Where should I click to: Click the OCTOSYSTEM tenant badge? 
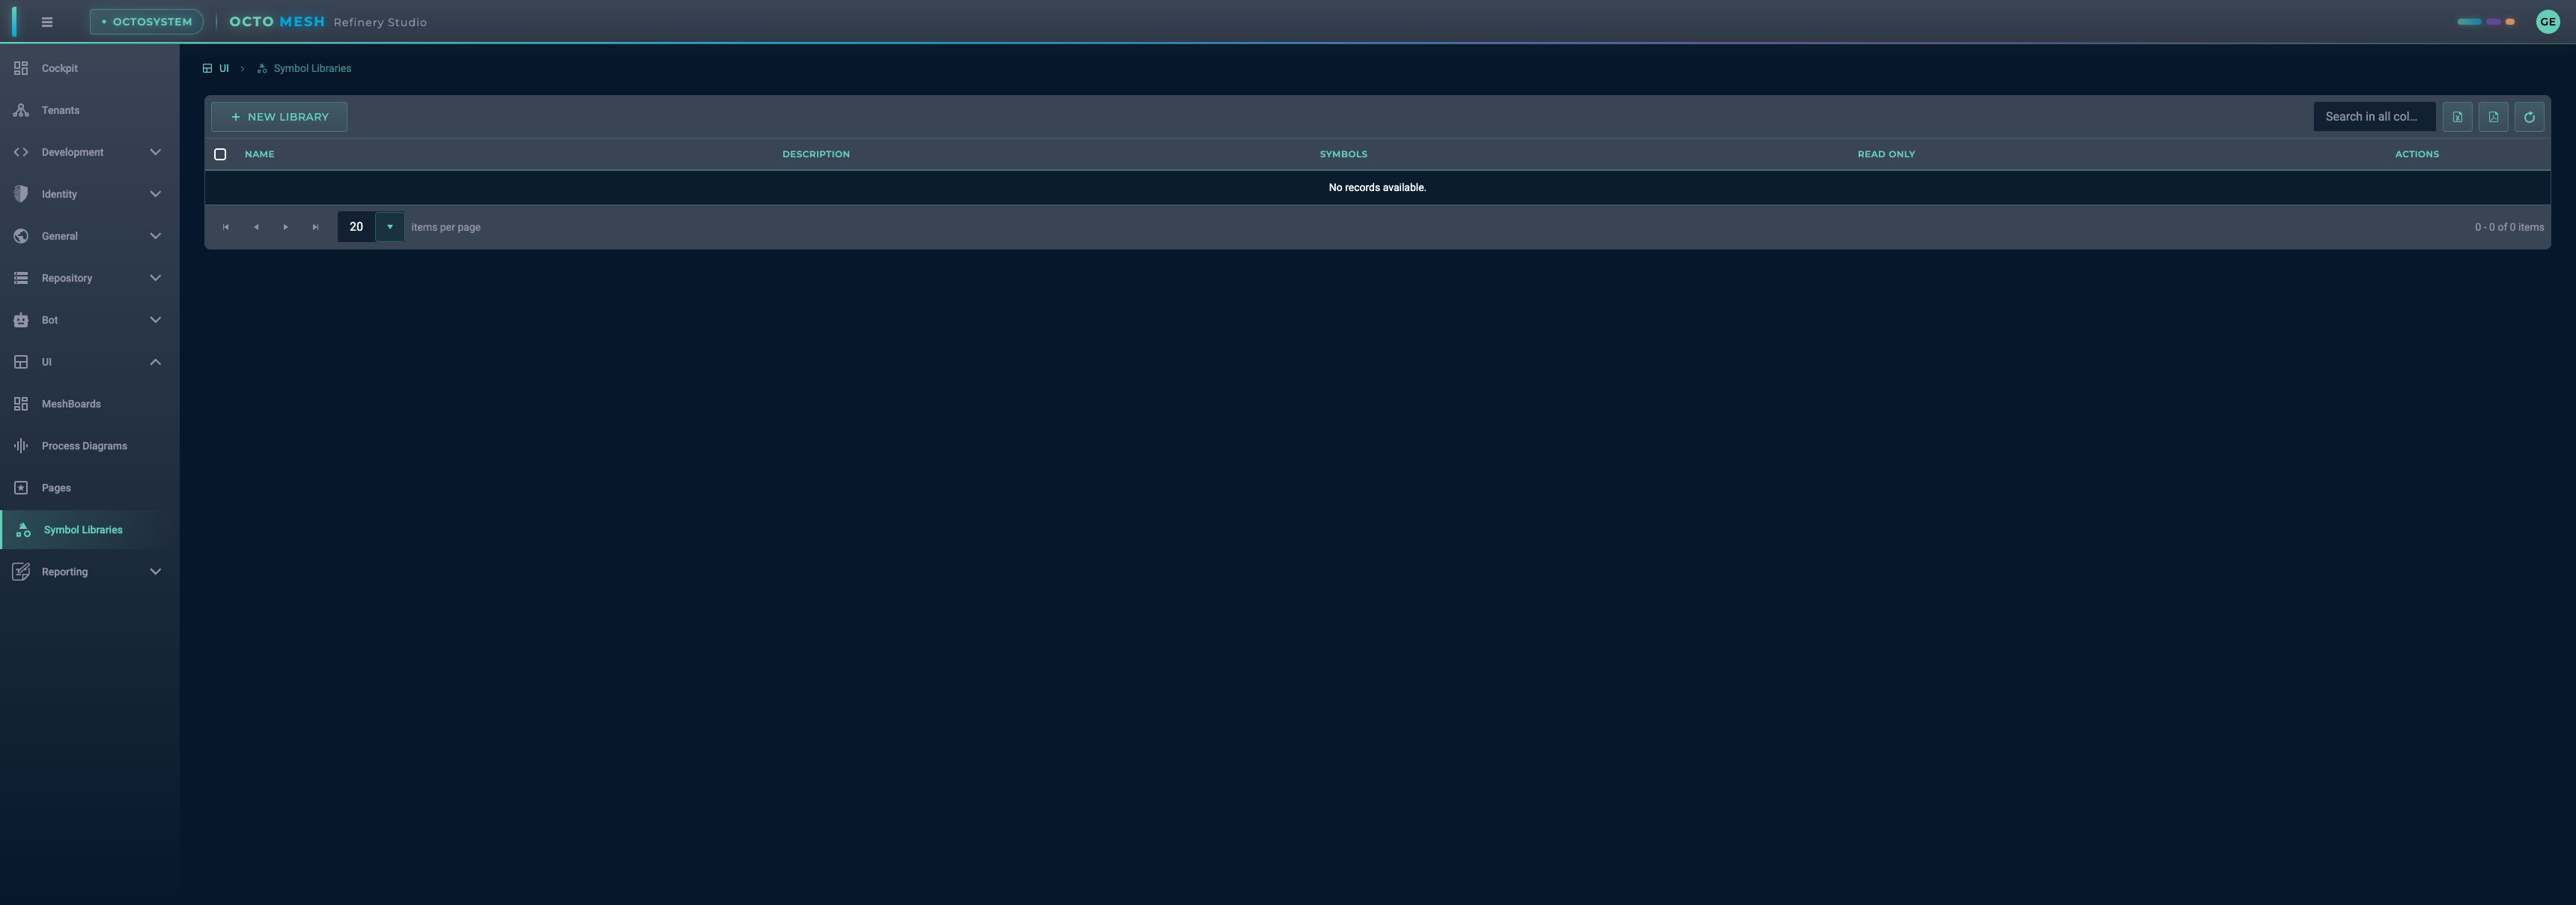coord(147,22)
